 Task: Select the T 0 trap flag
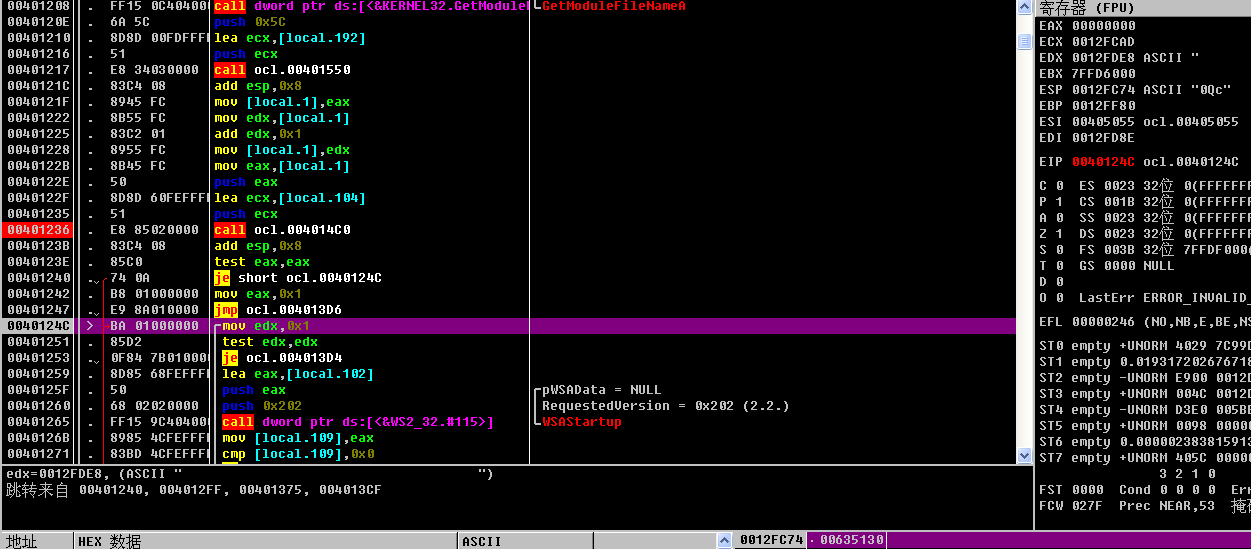[x=1051, y=266]
